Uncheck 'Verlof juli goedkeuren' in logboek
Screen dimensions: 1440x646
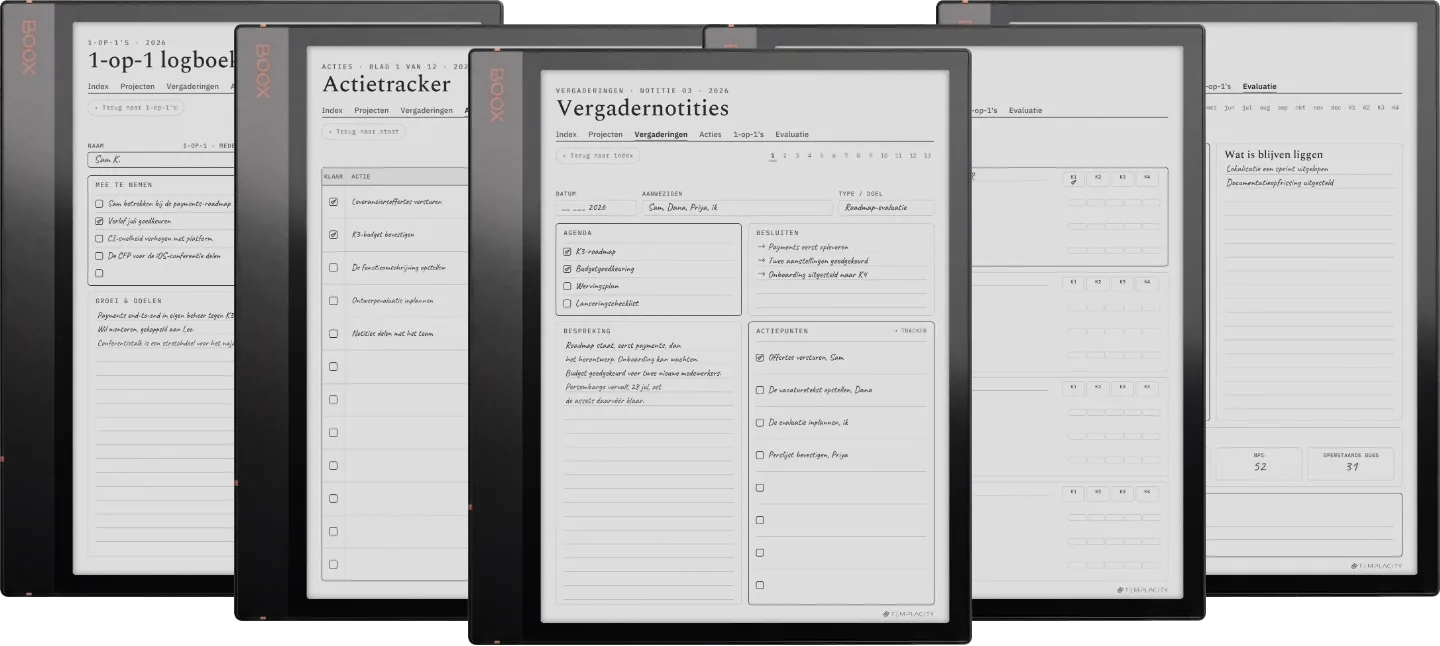99,221
